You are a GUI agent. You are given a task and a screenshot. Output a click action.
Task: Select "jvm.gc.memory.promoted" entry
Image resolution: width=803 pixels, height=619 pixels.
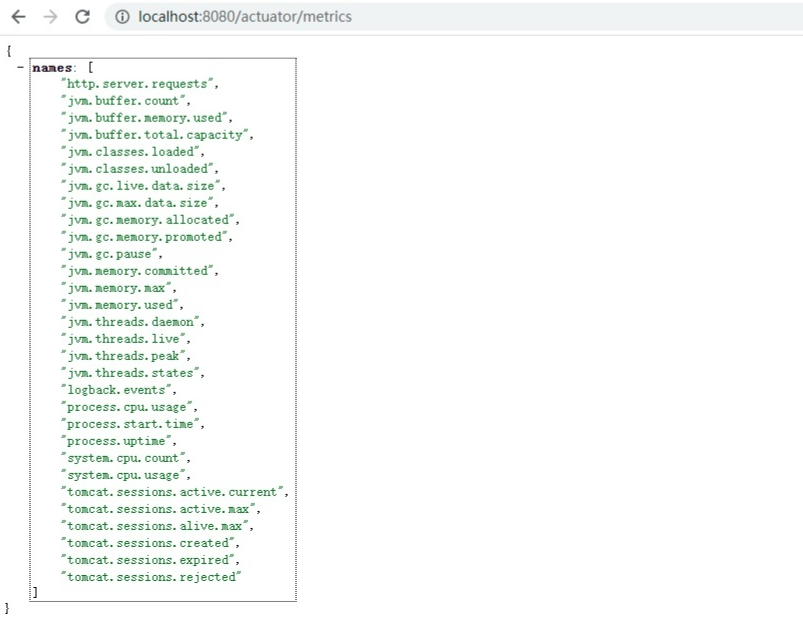(x=144, y=237)
